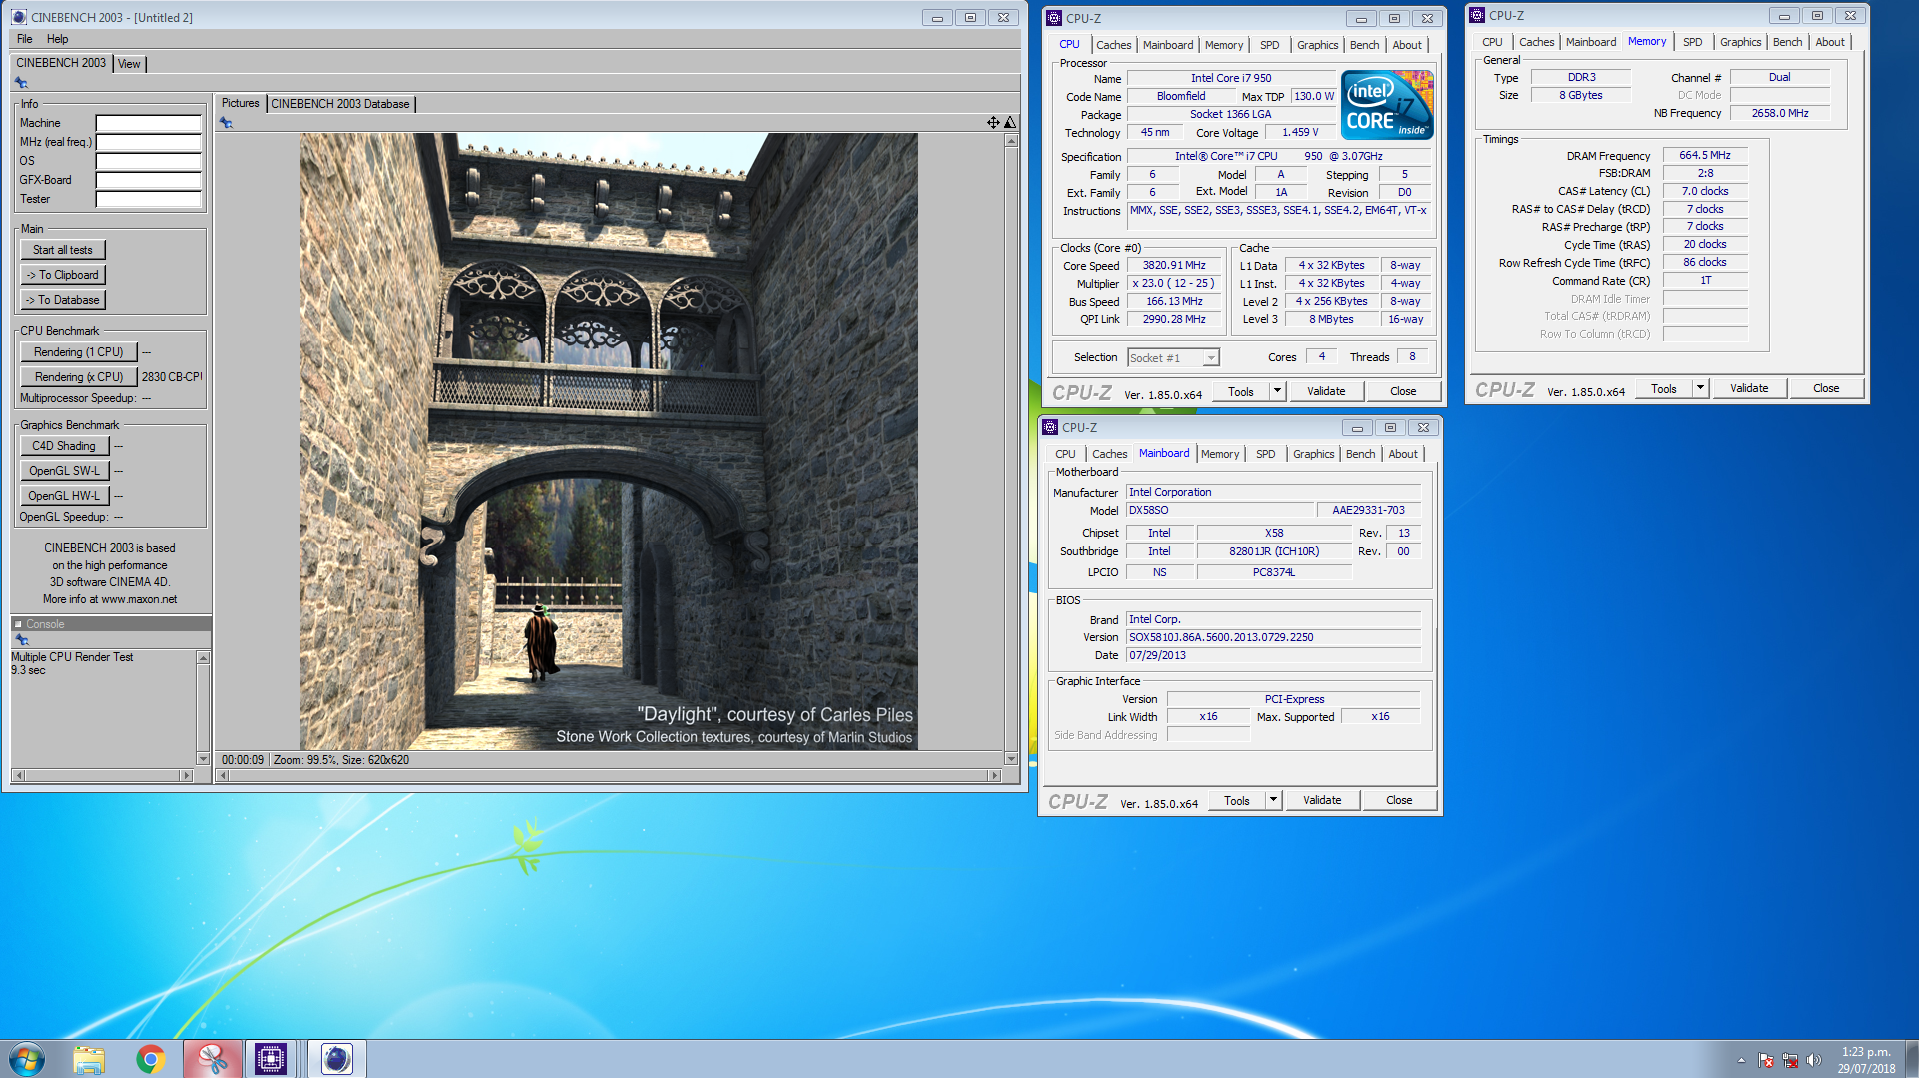Click the Intel Core i7 logo

pos(1387,105)
